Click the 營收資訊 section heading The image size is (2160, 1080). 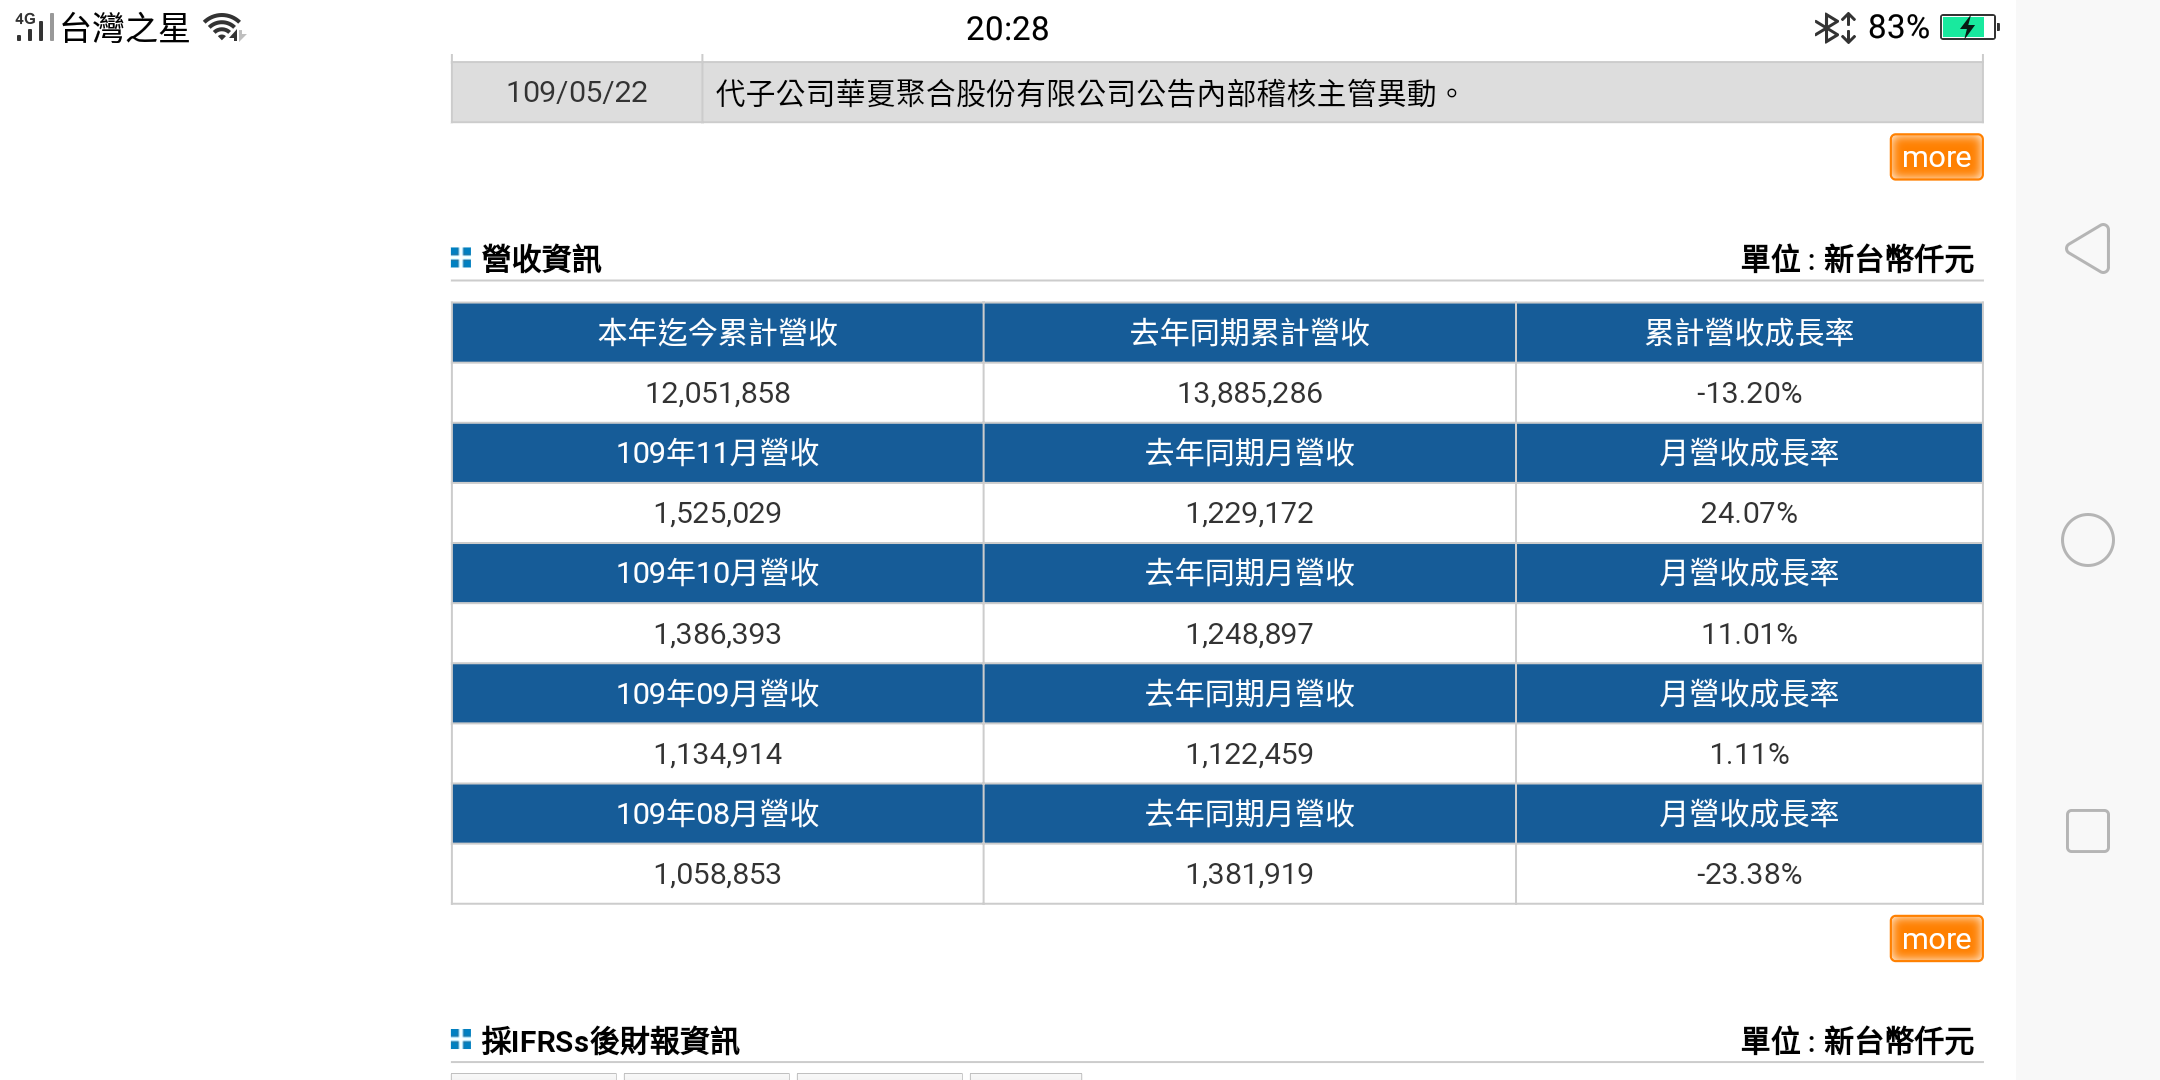[x=541, y=259]
